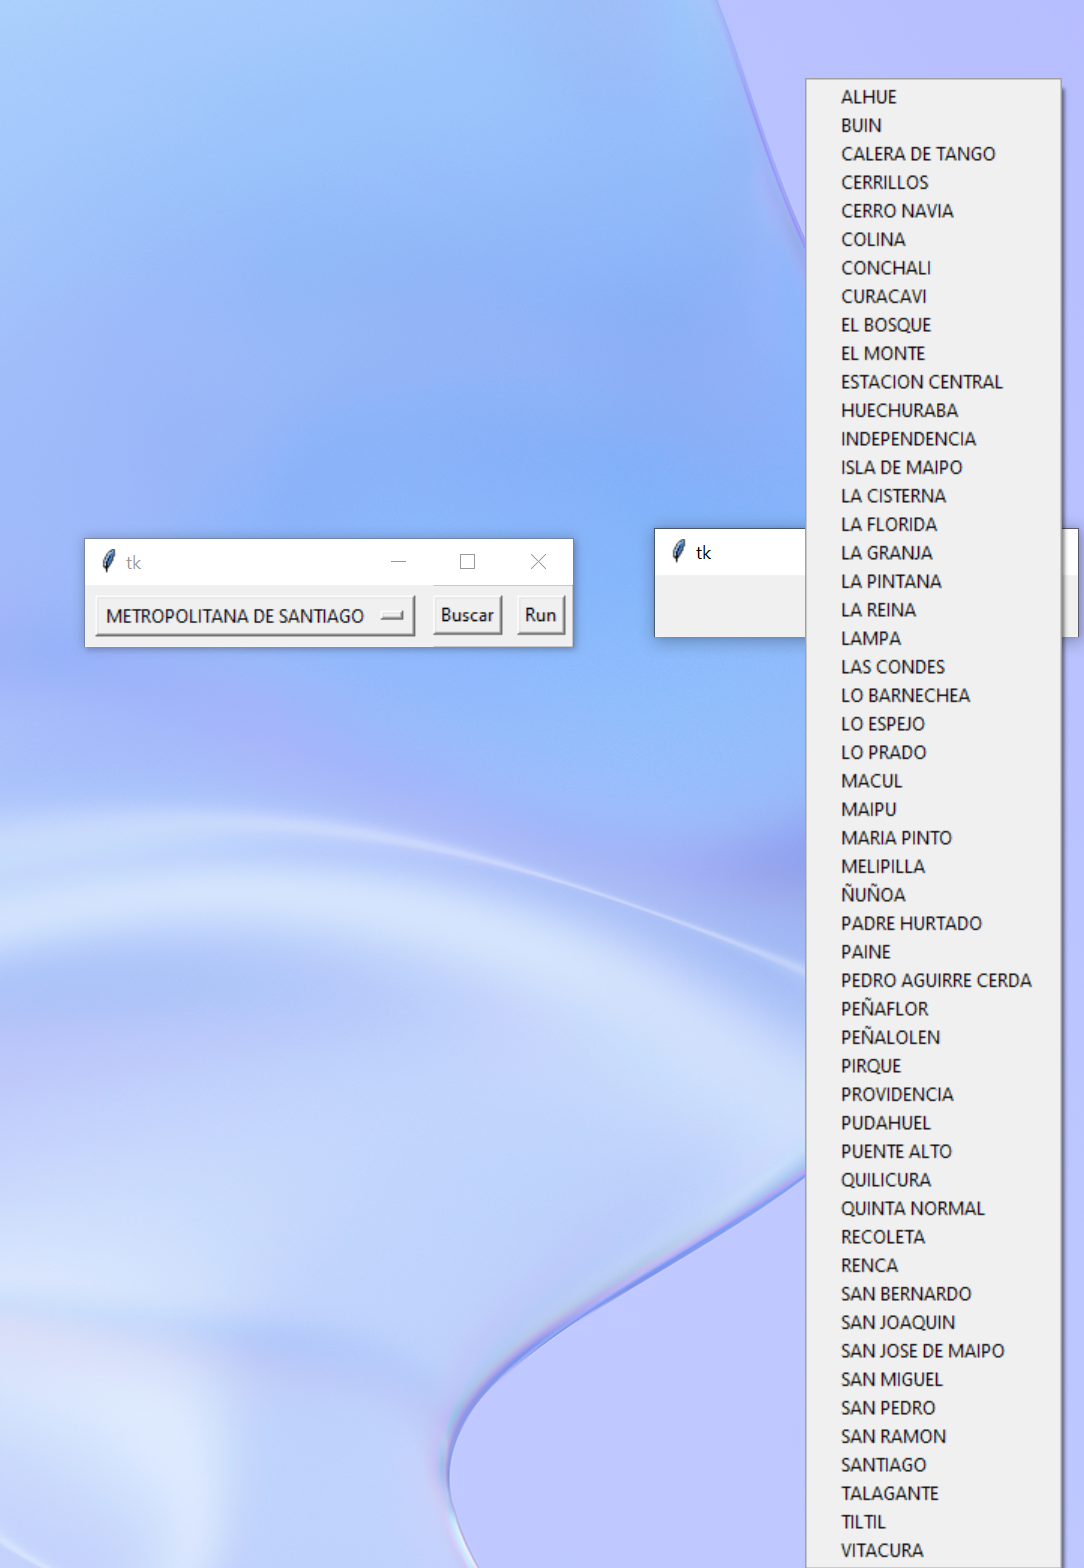Select BUIN from the comuna list

coord(933,125)
